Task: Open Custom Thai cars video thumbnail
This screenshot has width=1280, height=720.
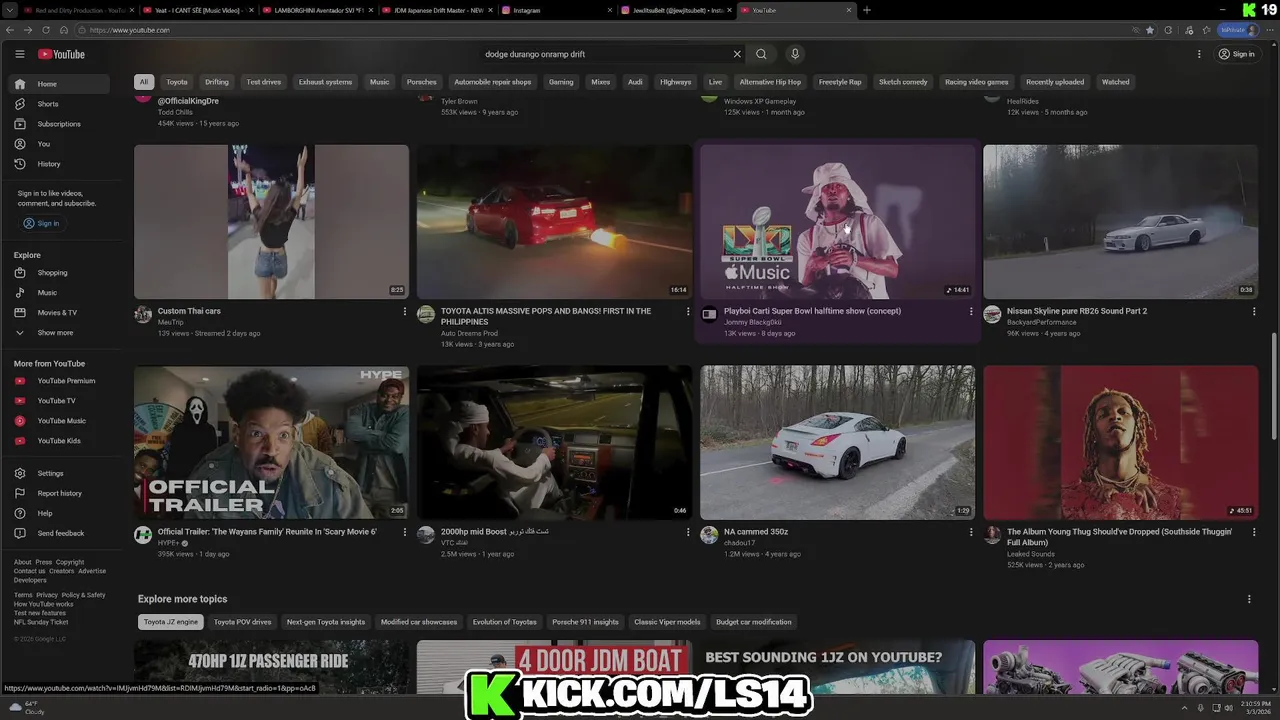Action: (271, 222)
